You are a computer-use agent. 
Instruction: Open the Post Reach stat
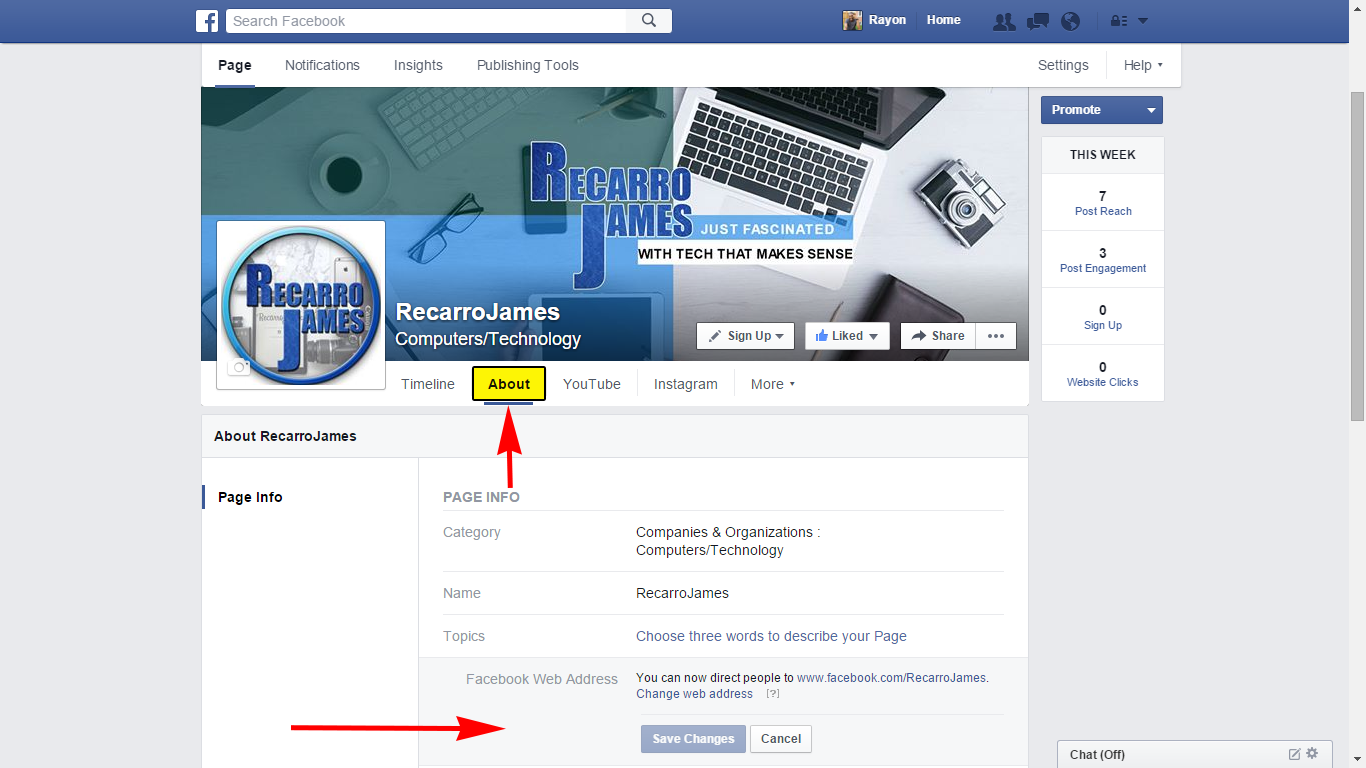1103,202
